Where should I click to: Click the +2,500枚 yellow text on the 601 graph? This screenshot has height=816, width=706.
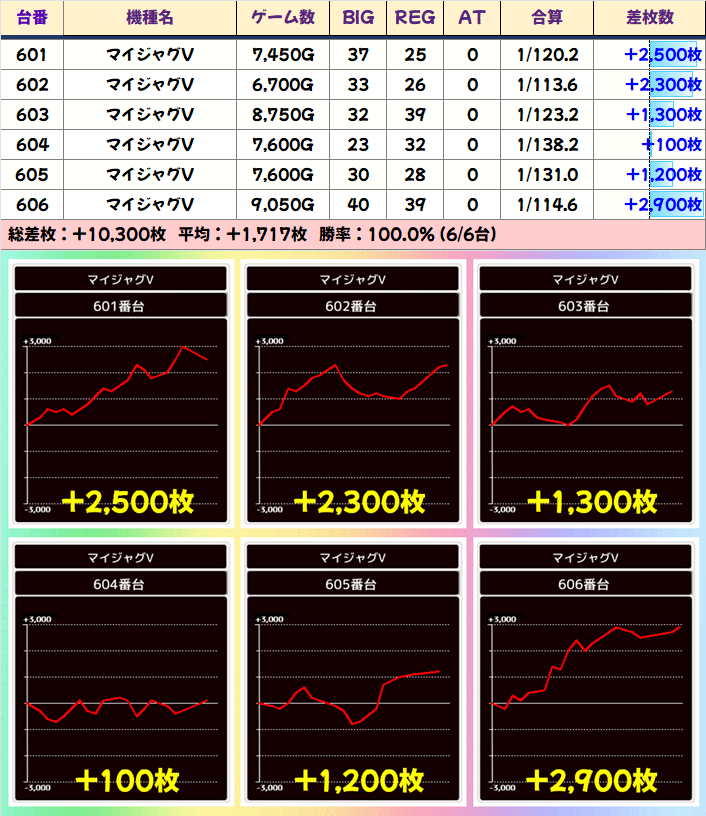coord(127,501)
